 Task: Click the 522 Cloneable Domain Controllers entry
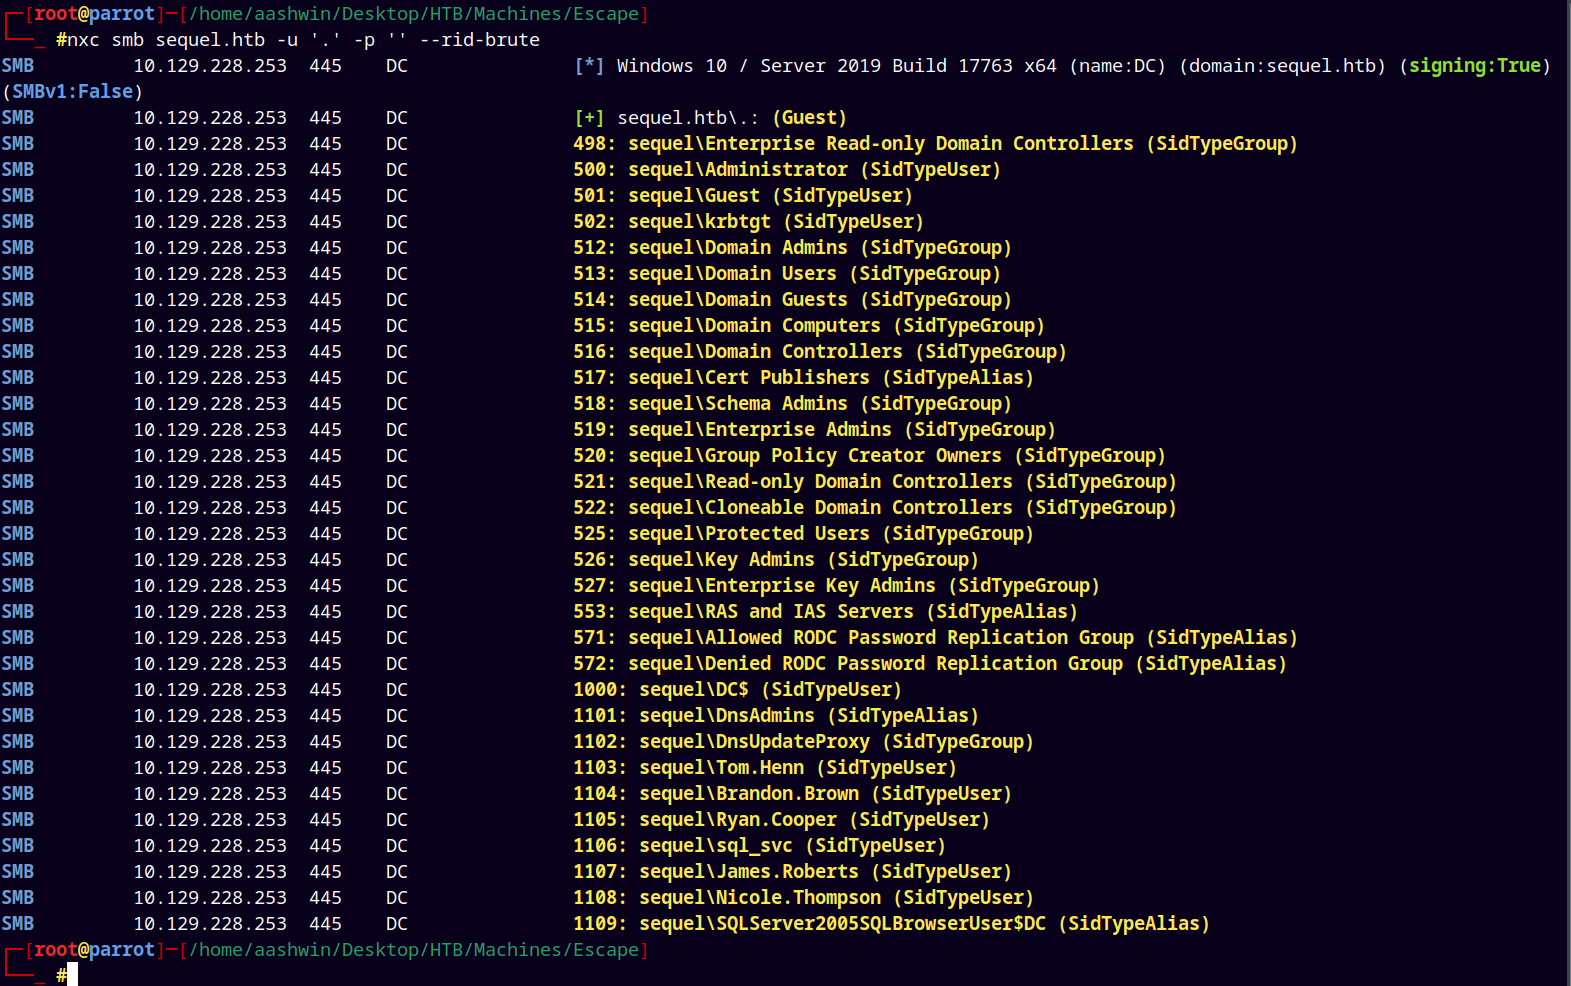875,508
